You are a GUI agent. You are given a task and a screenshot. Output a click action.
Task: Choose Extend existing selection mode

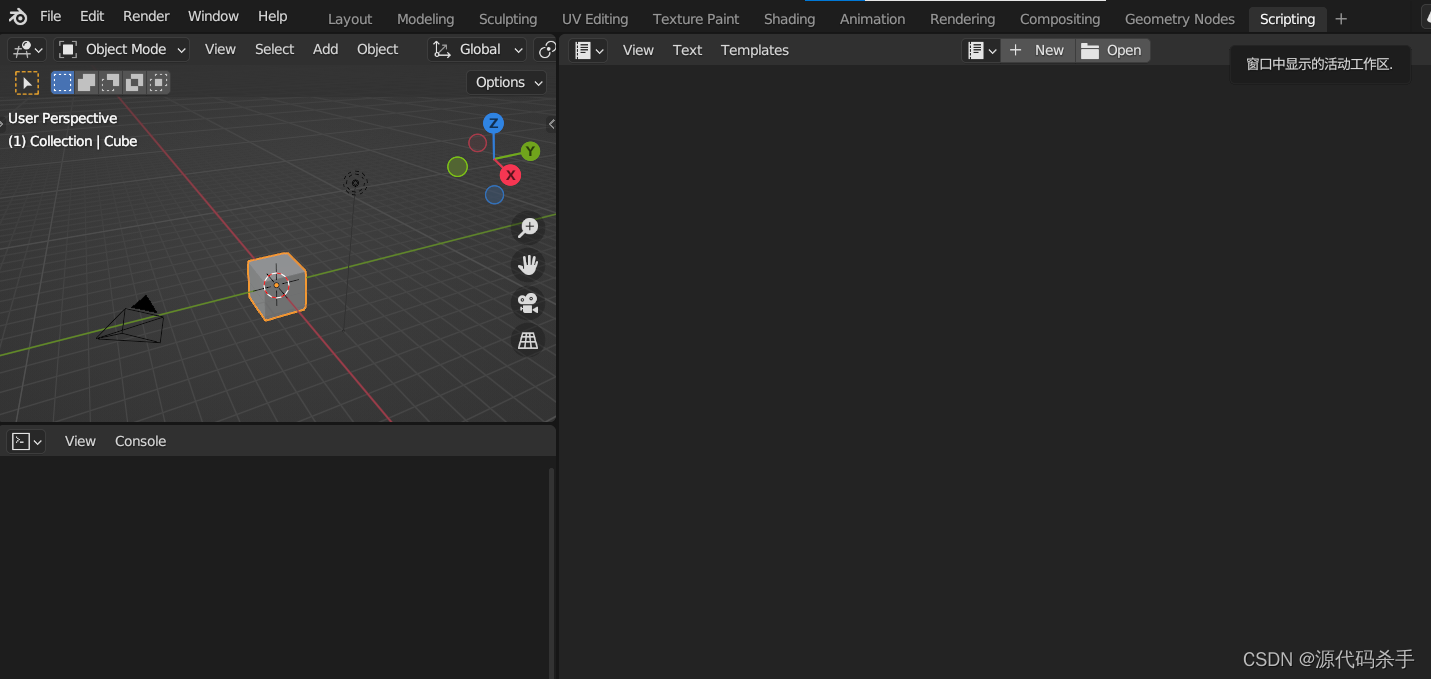87,83
